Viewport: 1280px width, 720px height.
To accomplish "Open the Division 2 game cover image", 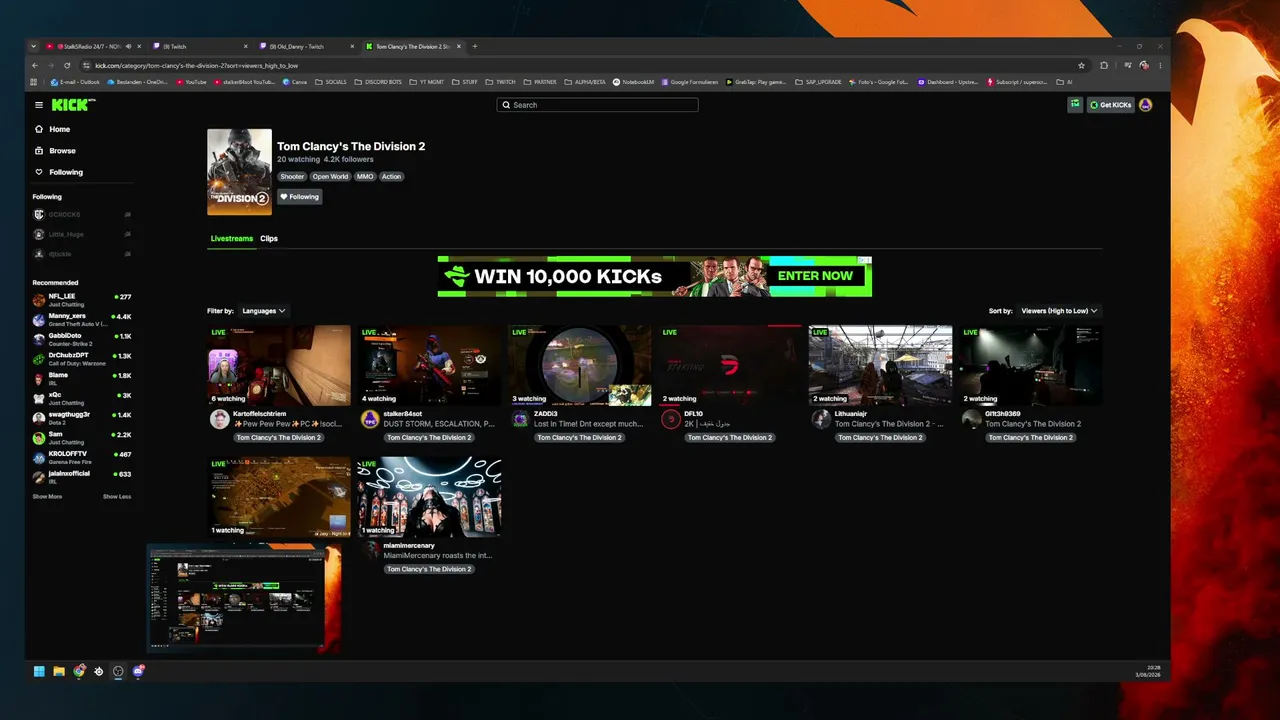I will click(x=239, y=172).
